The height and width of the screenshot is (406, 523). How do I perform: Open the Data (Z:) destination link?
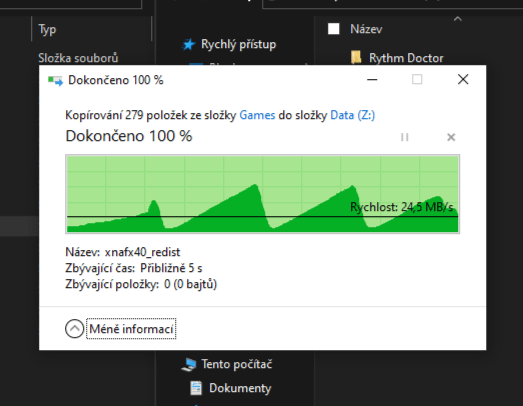coord(353,115)
